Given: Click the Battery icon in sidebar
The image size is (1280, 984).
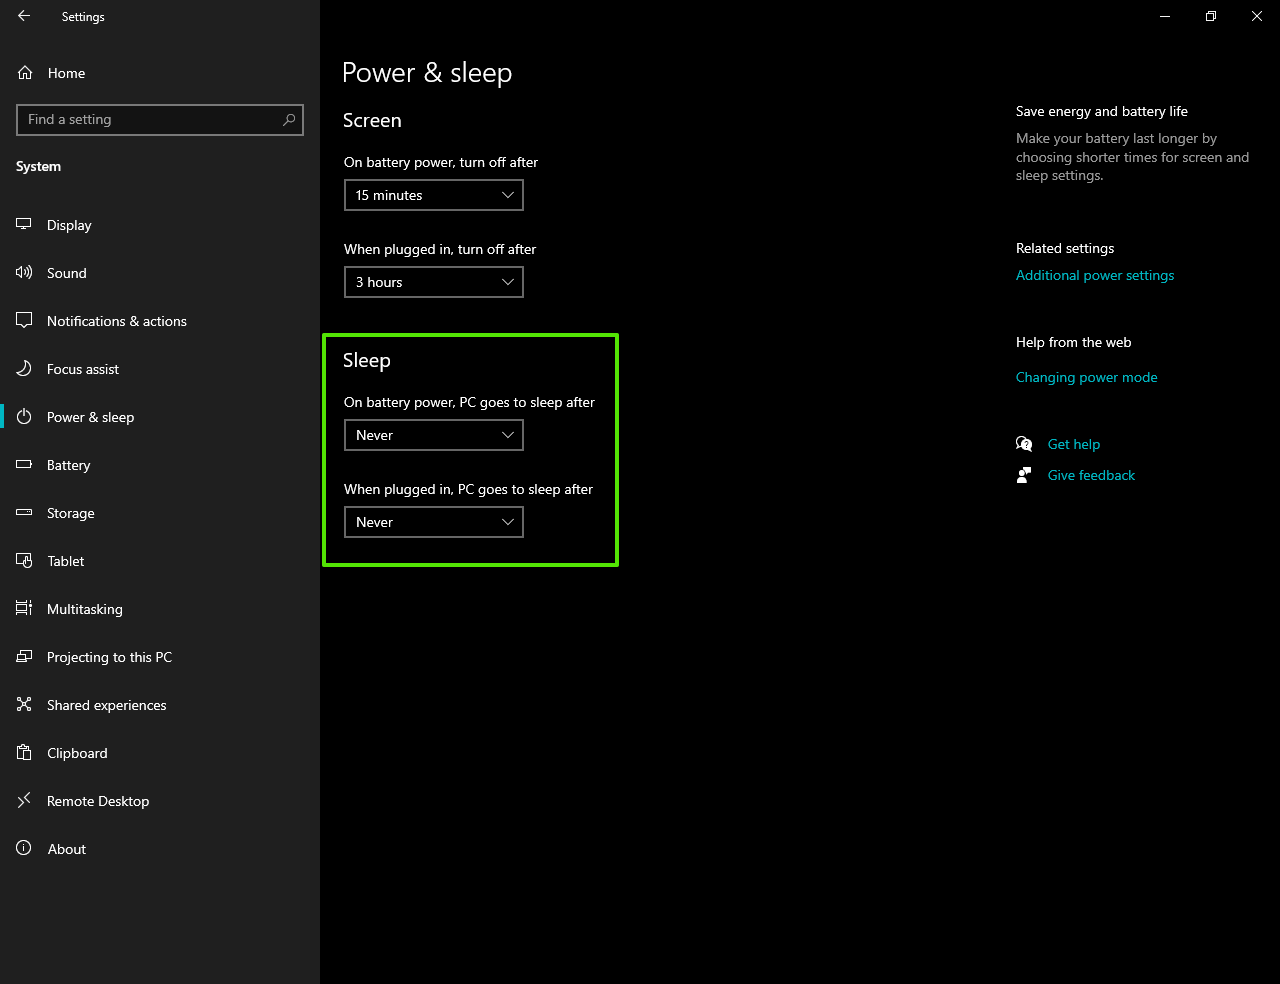Looking at the screenshot, I should coord(24,465).
